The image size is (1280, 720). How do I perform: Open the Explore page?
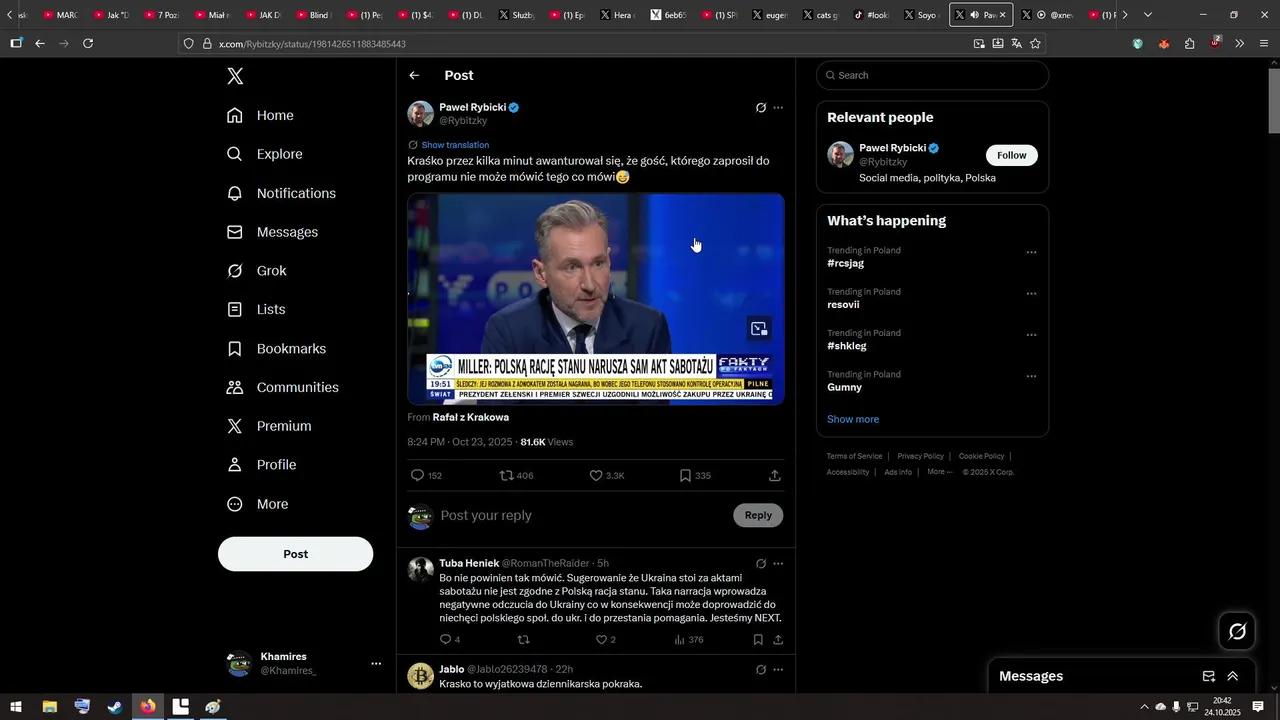pyautogui.click(x=265, y=154)
